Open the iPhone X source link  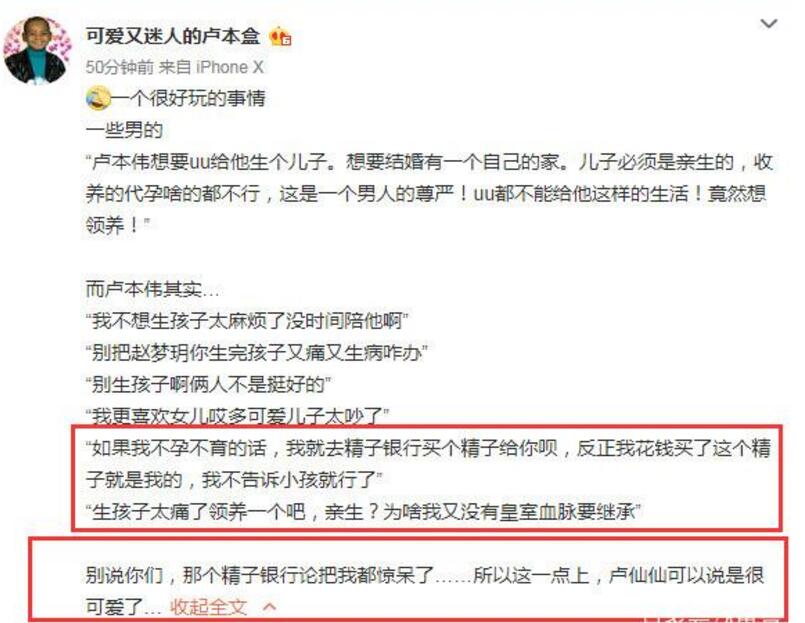(229, 67)
